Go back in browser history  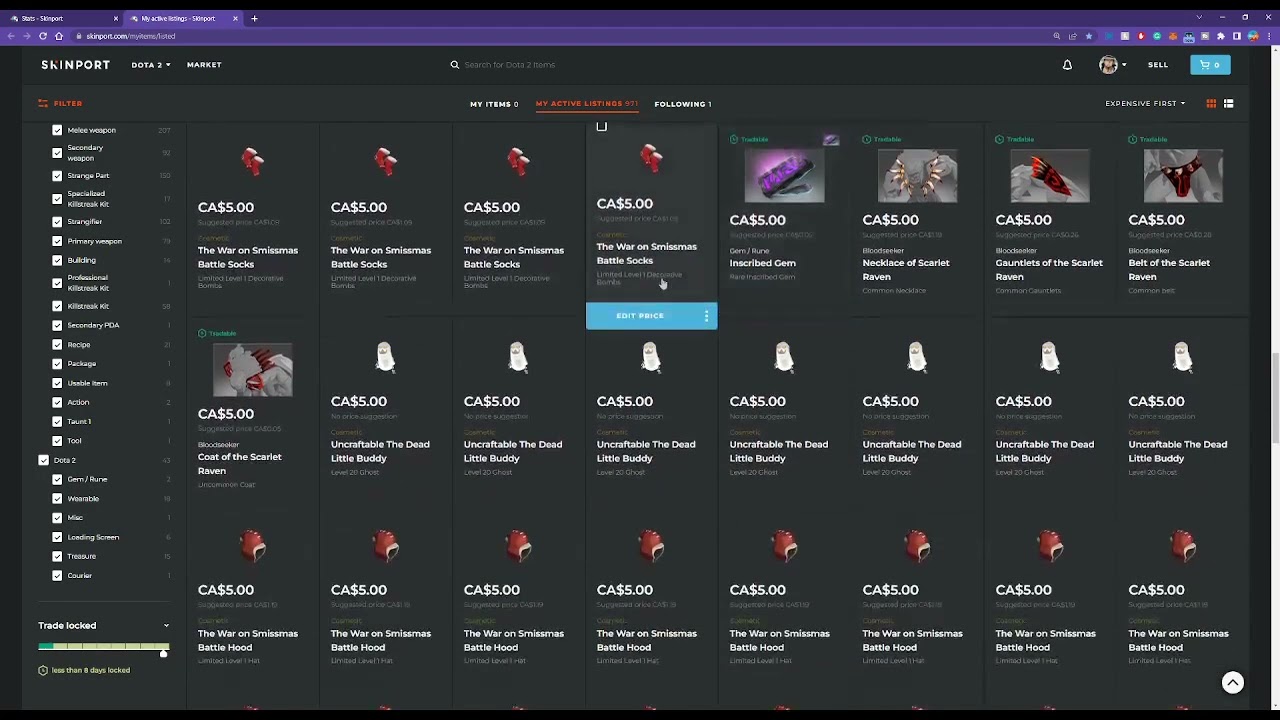click(11, 36)
